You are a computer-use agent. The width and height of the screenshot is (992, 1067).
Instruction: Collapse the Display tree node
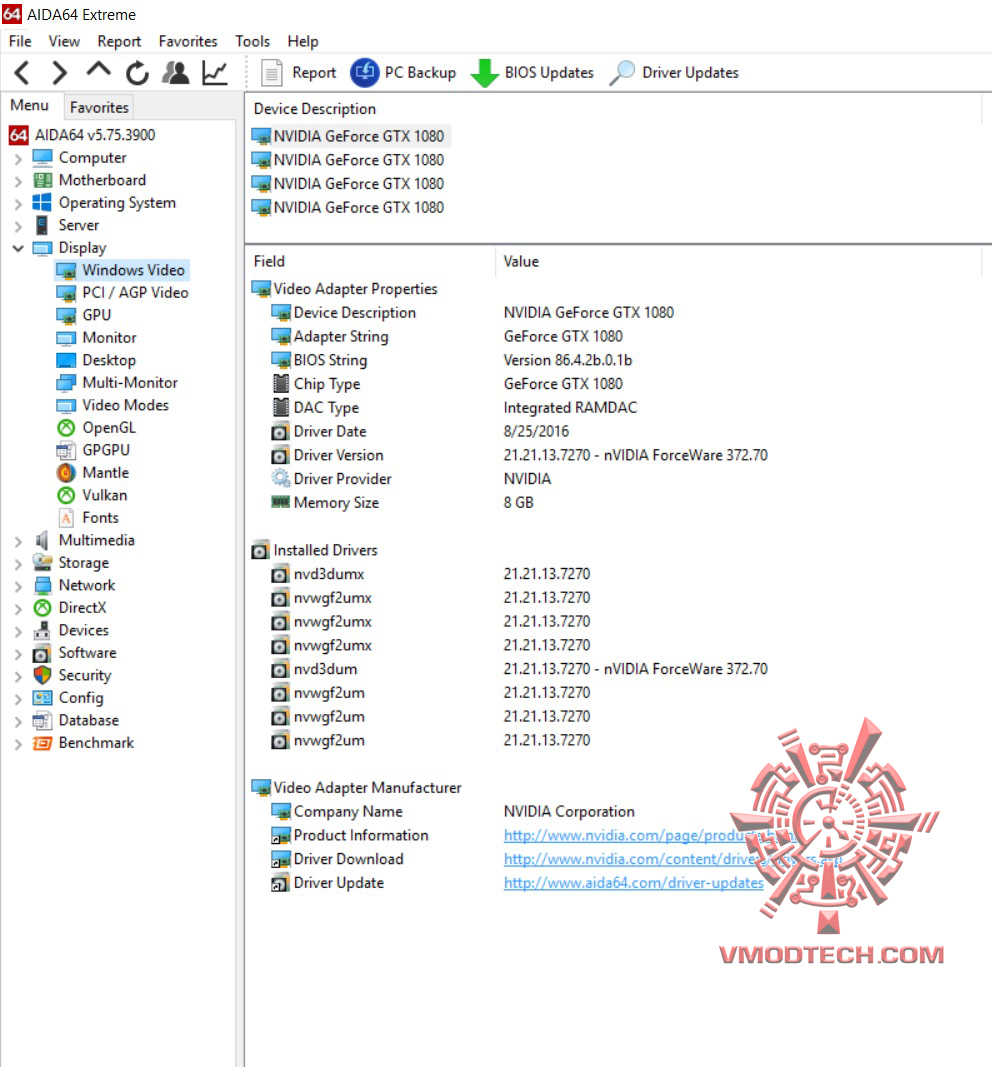click(x=18, y=248)
